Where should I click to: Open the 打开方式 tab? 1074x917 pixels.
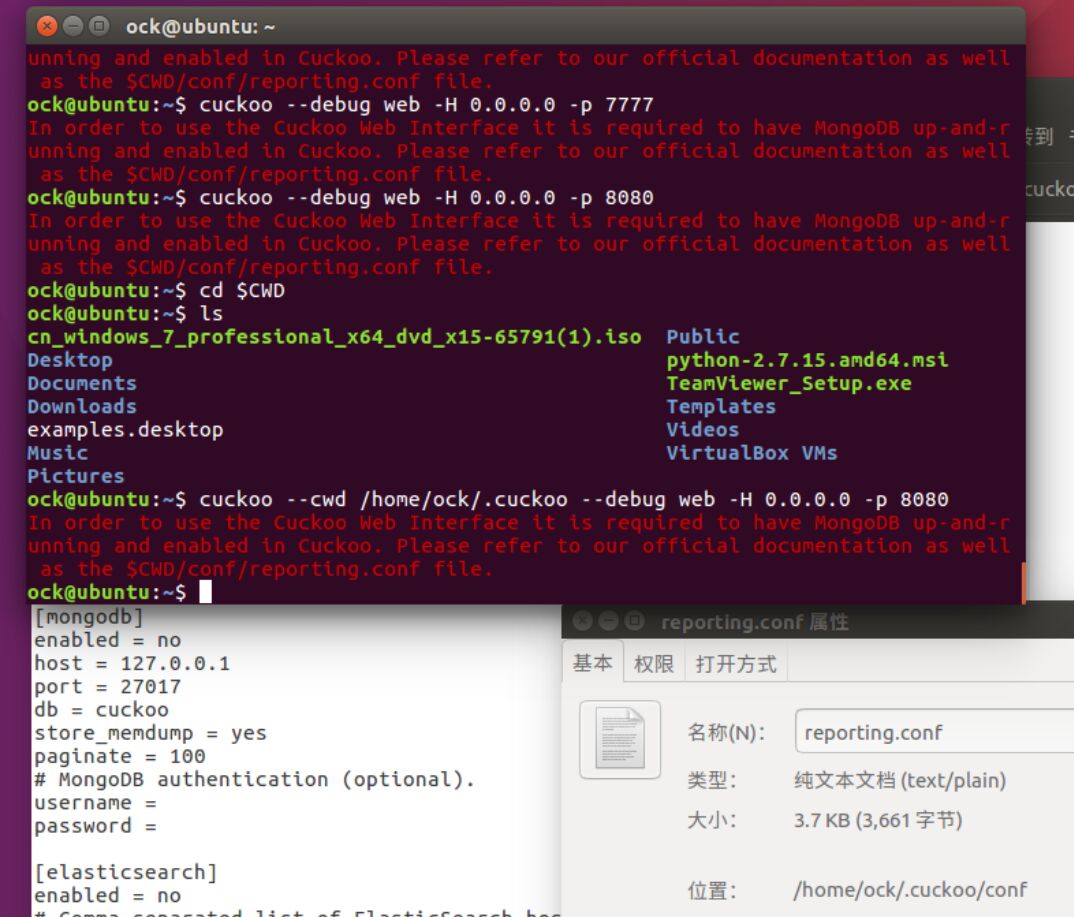point(736,664)
